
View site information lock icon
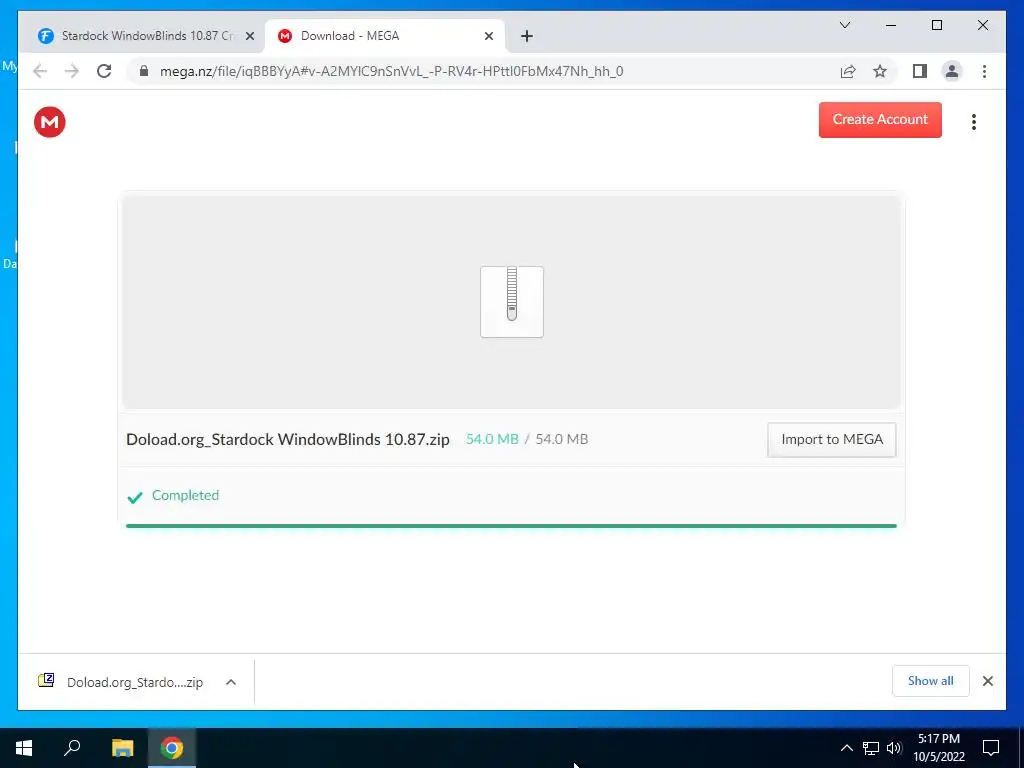pos(144,71)
